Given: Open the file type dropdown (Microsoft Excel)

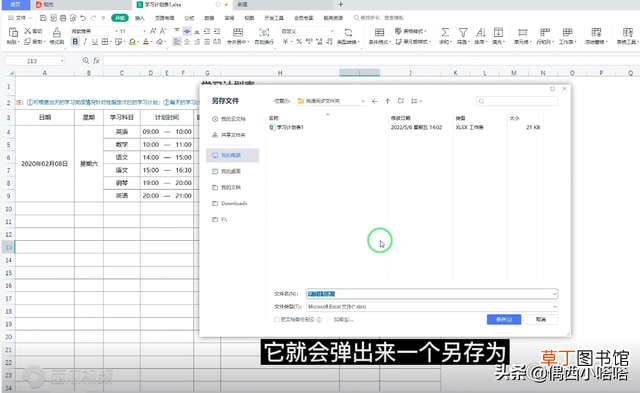Looking at the screenshot, I should point(432,306).
